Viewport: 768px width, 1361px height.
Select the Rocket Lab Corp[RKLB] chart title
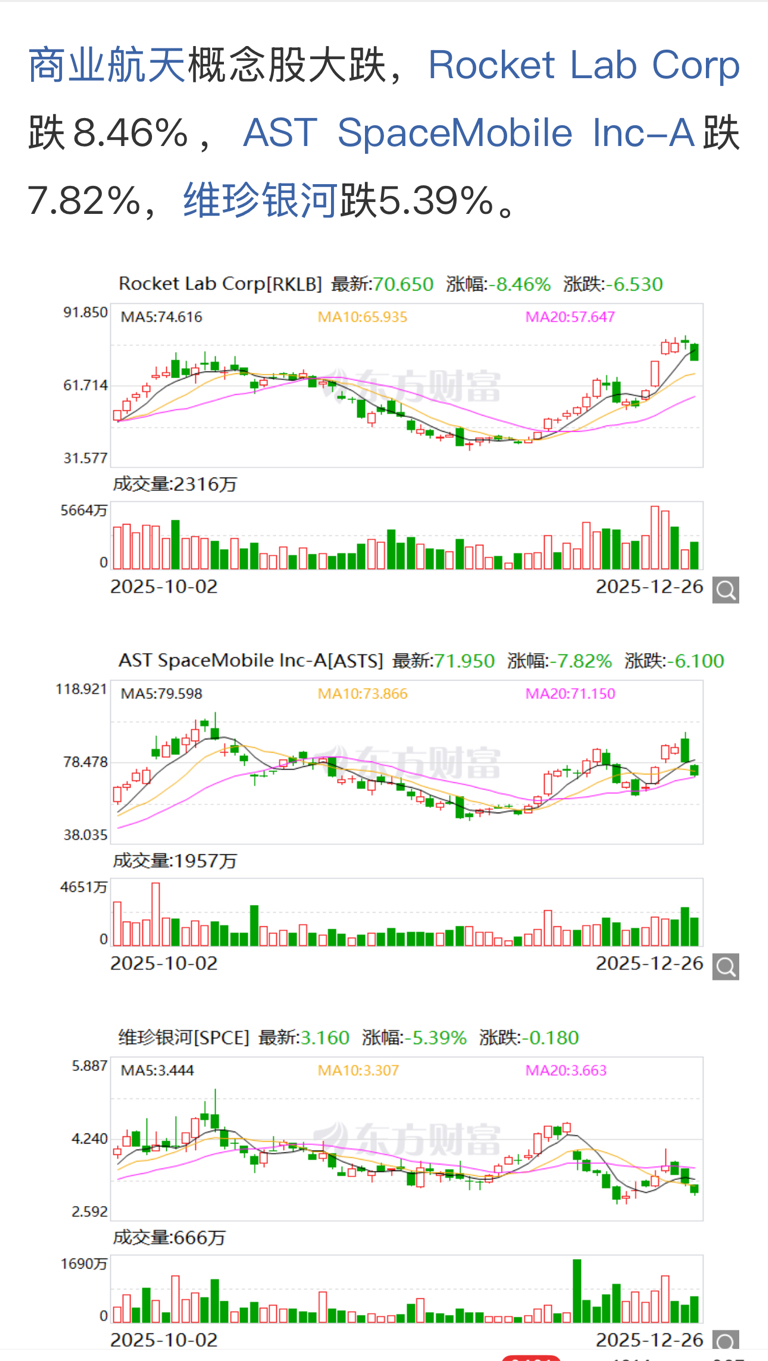click(x=220, y=284)
